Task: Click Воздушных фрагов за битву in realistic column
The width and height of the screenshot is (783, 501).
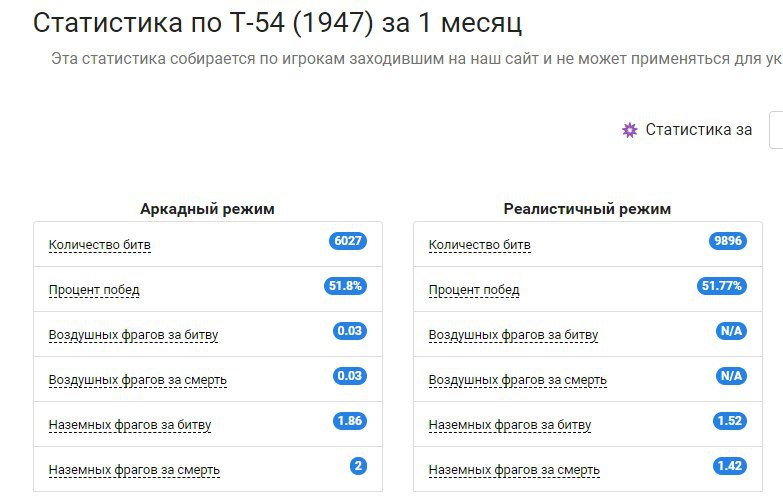Action: [513, 335]
